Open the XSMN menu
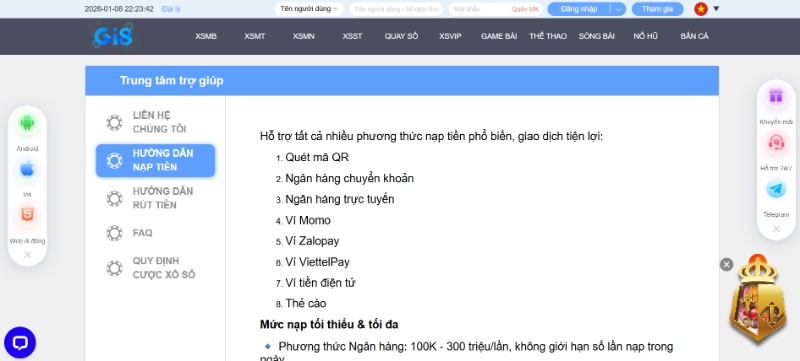Screen dimensions: 800x361 point(304,36)
